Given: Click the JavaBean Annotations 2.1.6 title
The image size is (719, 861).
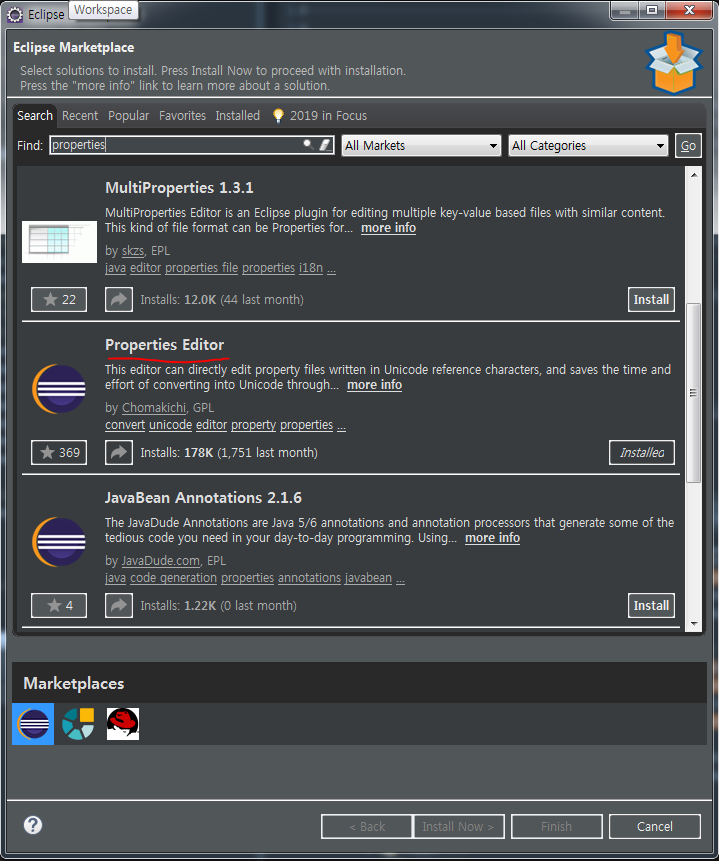Looking at the screenshot, I should coord(203,497).
